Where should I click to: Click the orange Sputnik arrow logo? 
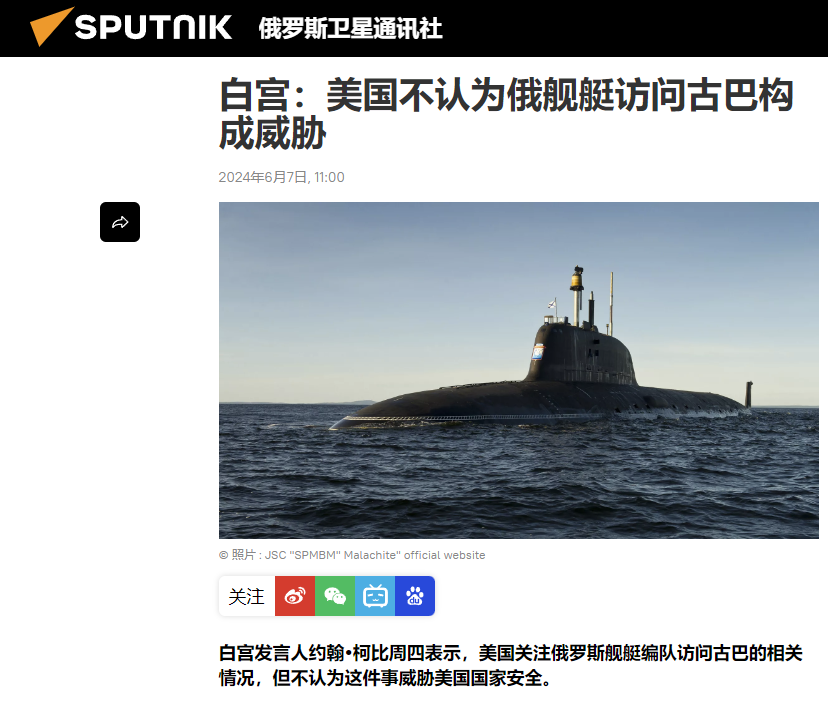(x=51, y=26)
